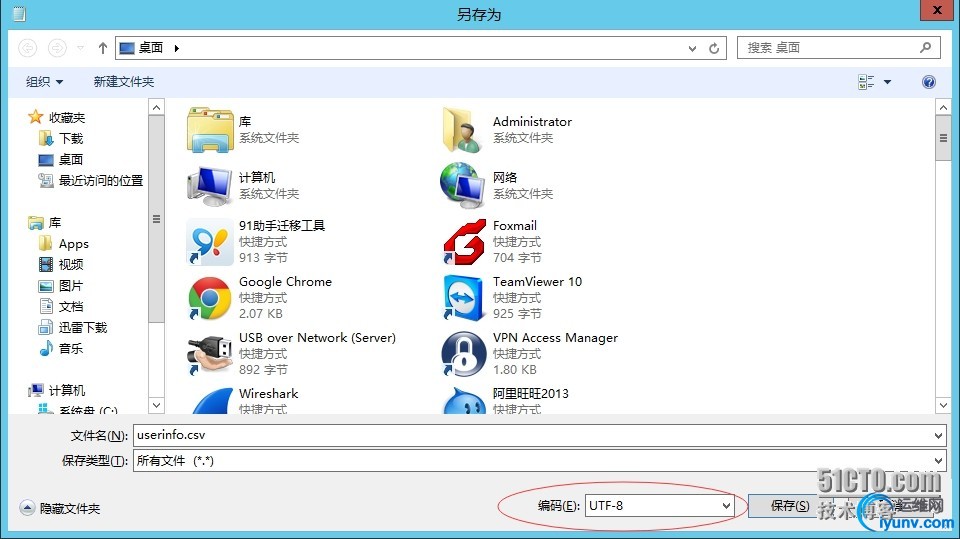
Task: Click 隐藏文件夹 to hide folders
Action: (60, 508)
